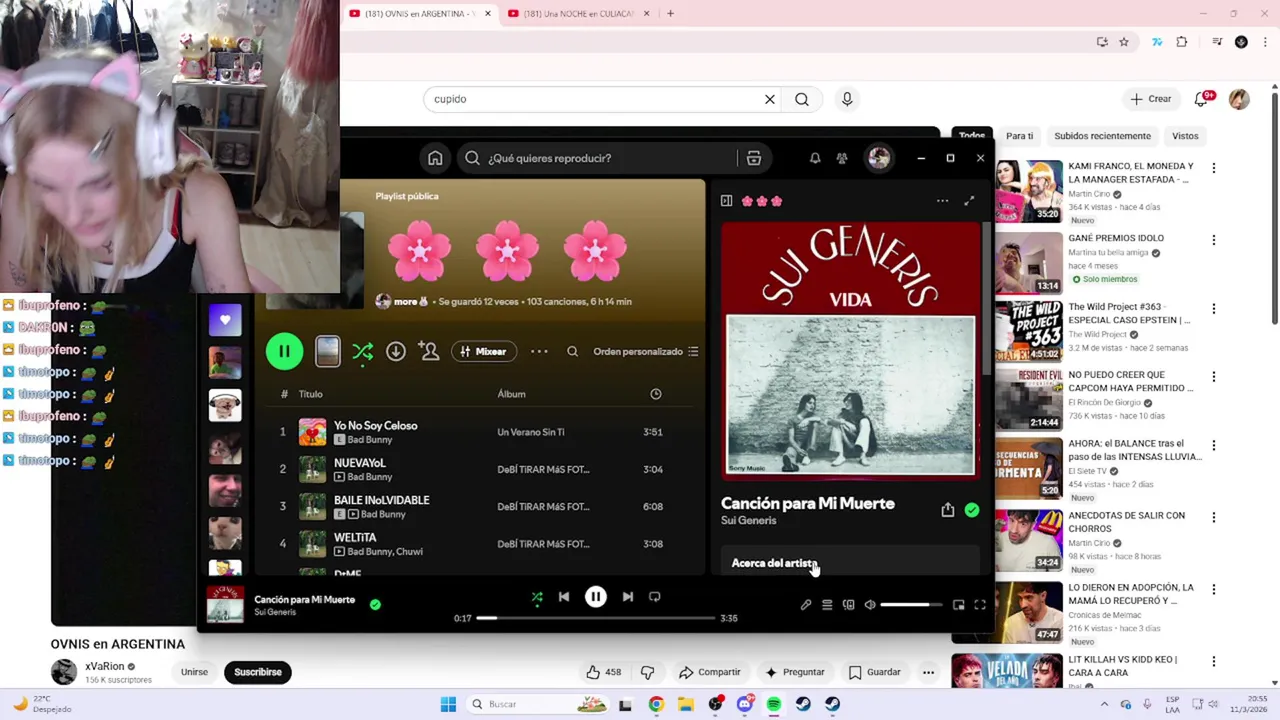Open Sui Generis artist link in side panel
Viewport: 1280px width, 720px height.
pyautogui.click(x=748, y=521)
